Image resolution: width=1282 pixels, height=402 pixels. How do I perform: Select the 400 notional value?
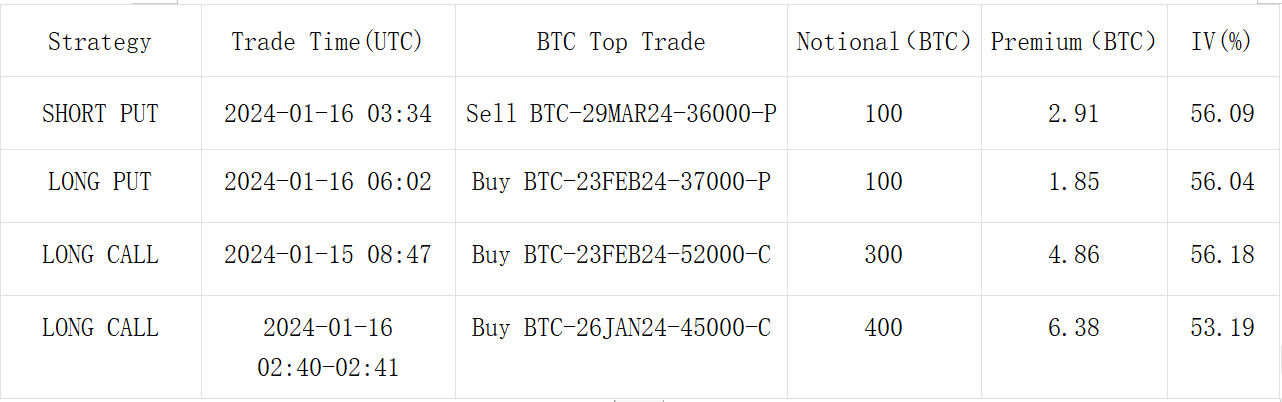884,328
